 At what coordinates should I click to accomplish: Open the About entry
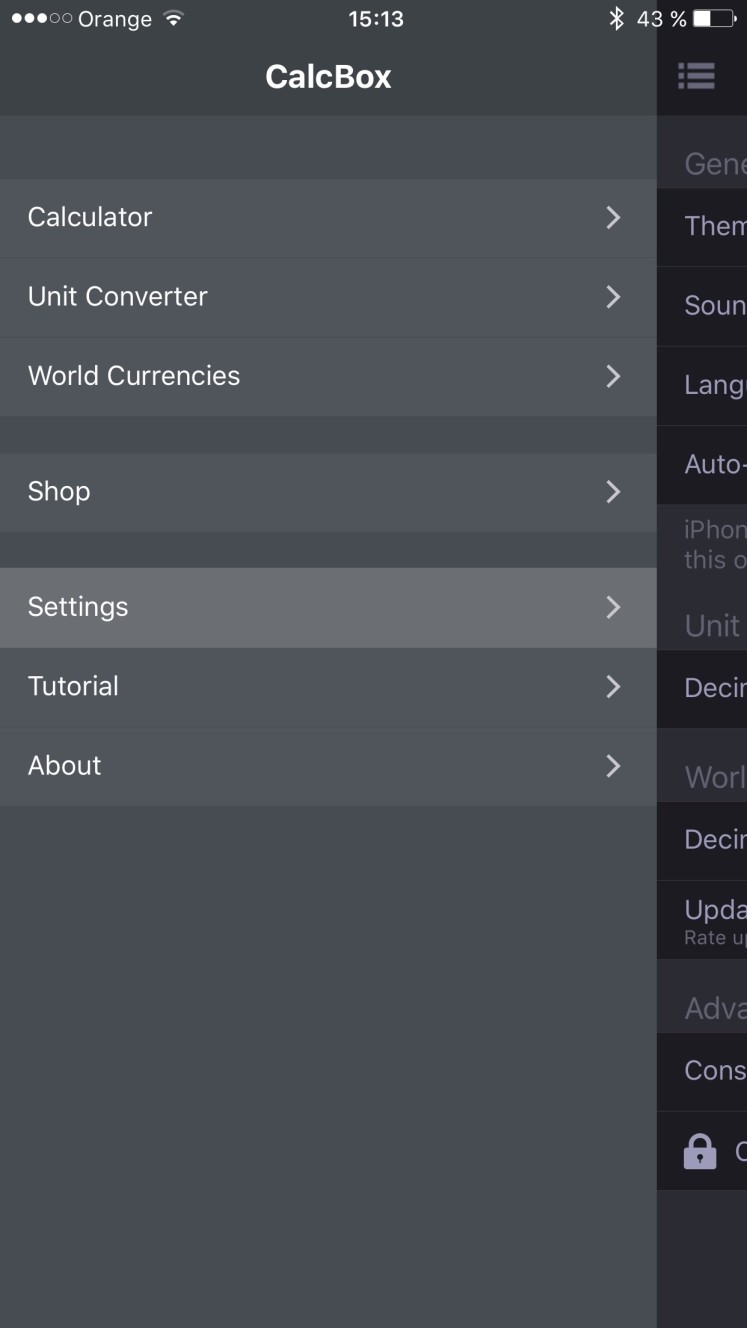click(x=328, y=766)
